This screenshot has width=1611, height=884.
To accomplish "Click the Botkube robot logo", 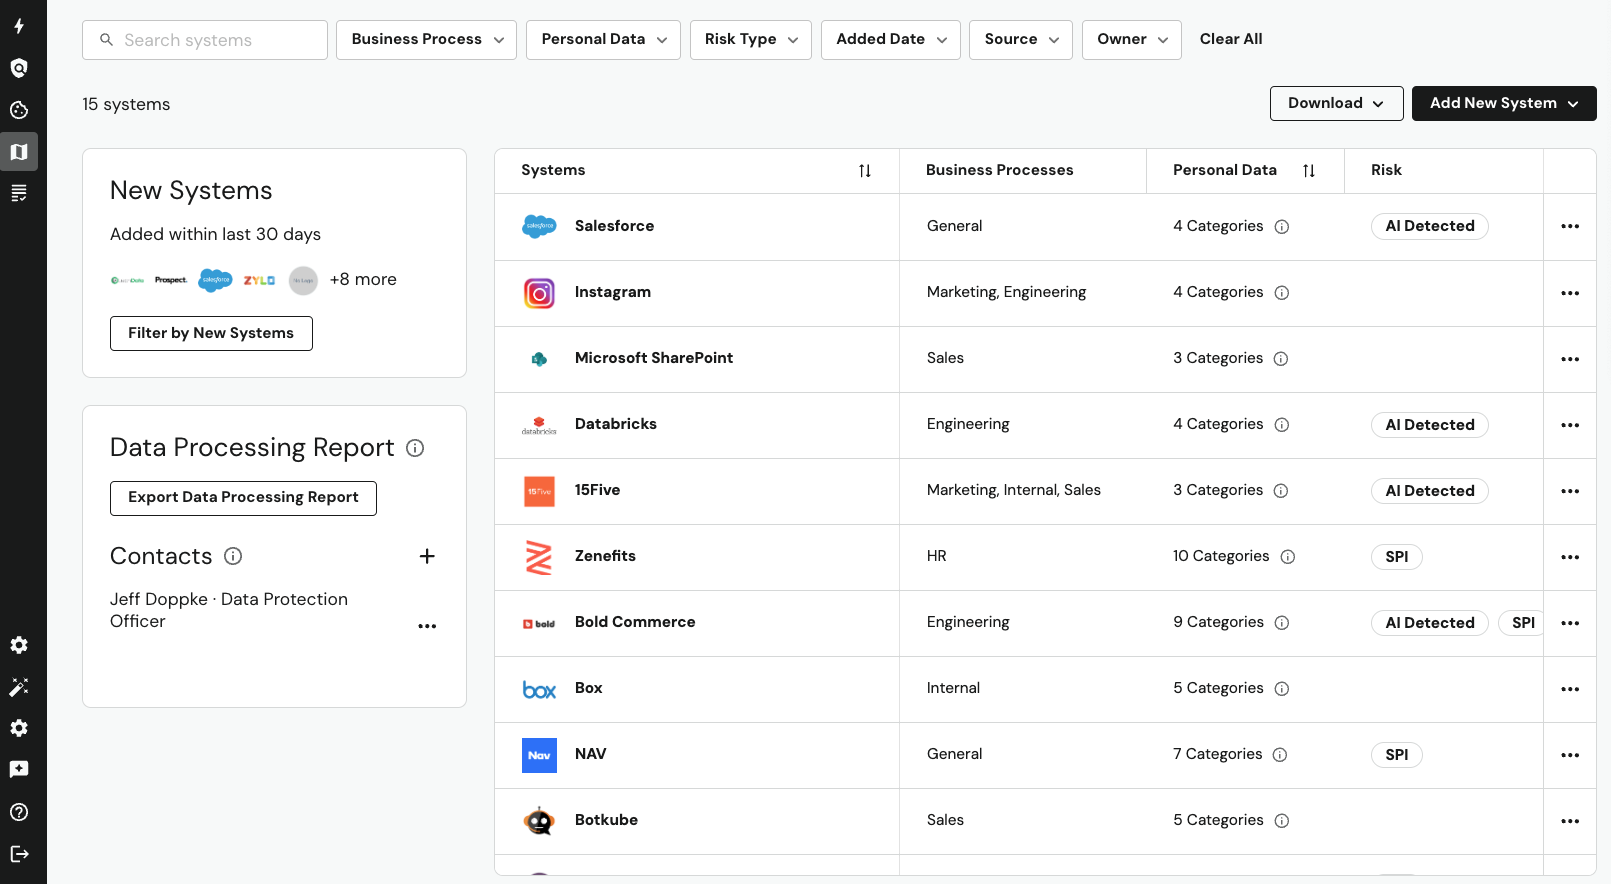I will click(539, 821).
